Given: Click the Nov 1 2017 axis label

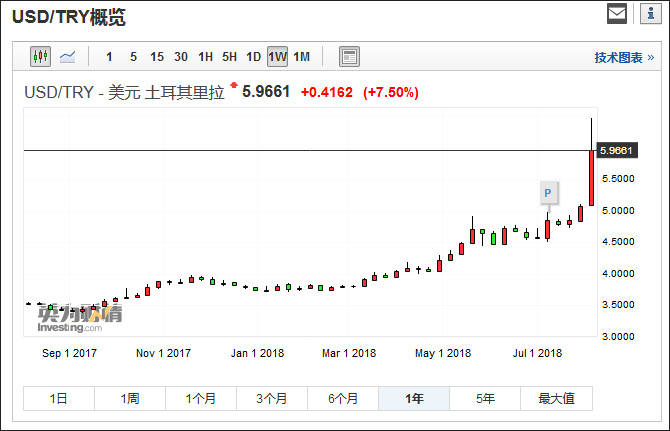Looking at the screenshot, I should pyautogui.click(x=163, y=353).
